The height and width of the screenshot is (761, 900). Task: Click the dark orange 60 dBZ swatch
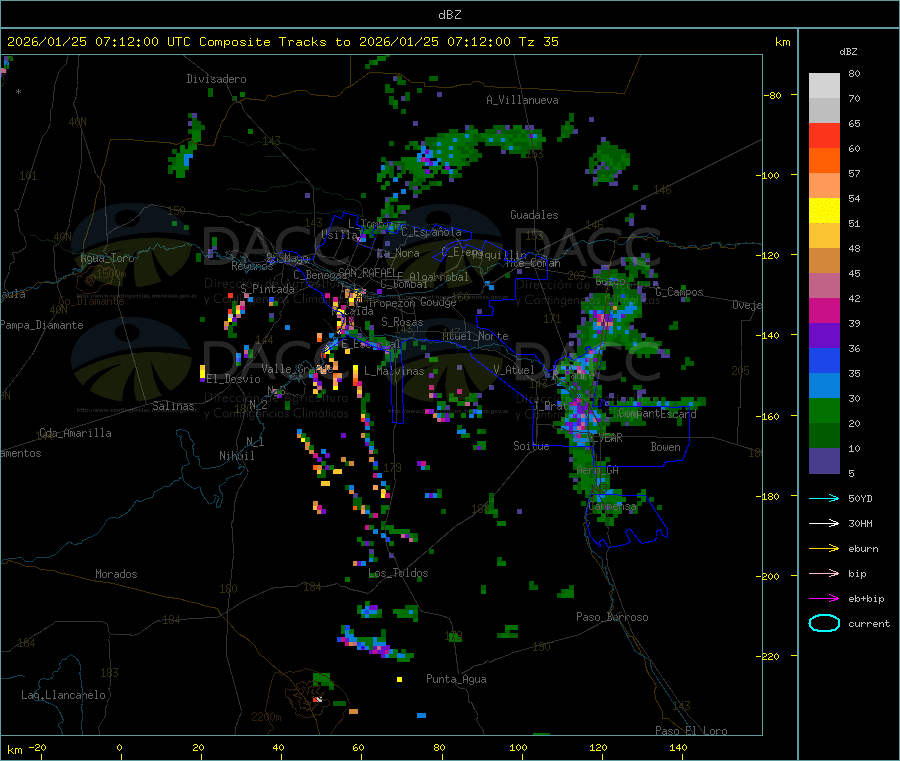[x=824, y=160]
